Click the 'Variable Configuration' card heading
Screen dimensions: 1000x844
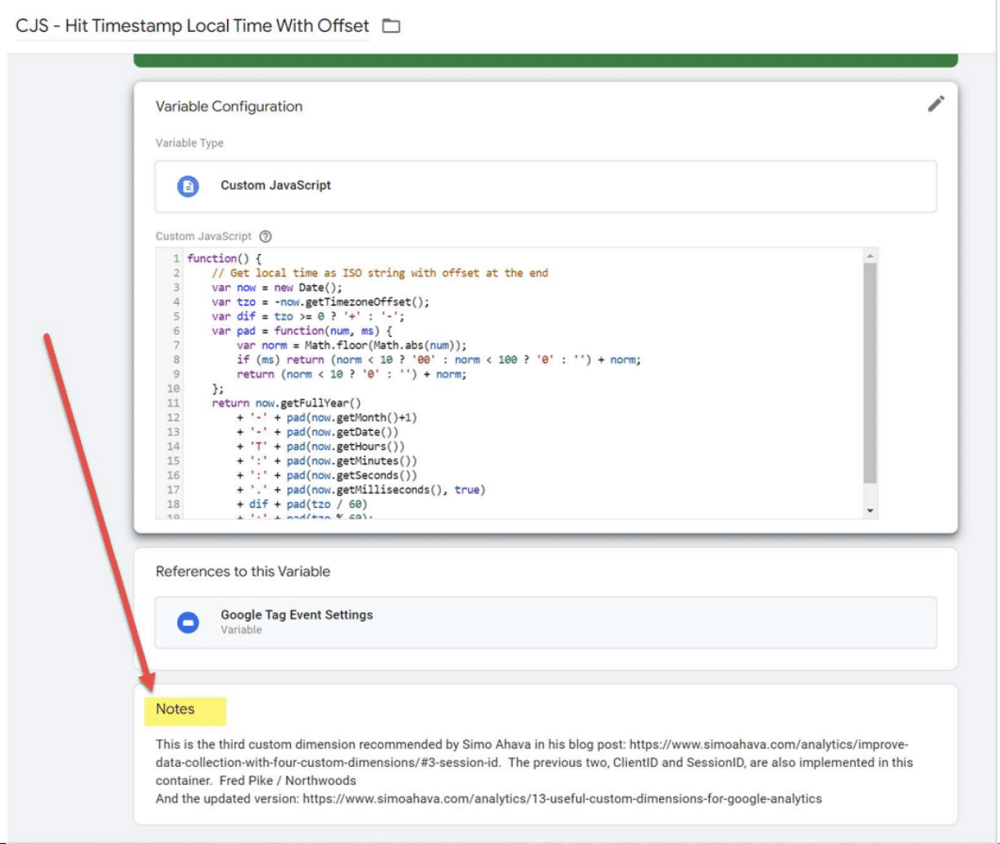[229, 106]
